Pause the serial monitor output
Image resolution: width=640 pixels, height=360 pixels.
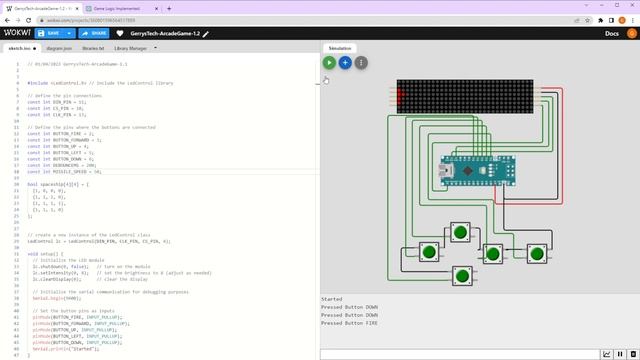[x=620, y=354]
